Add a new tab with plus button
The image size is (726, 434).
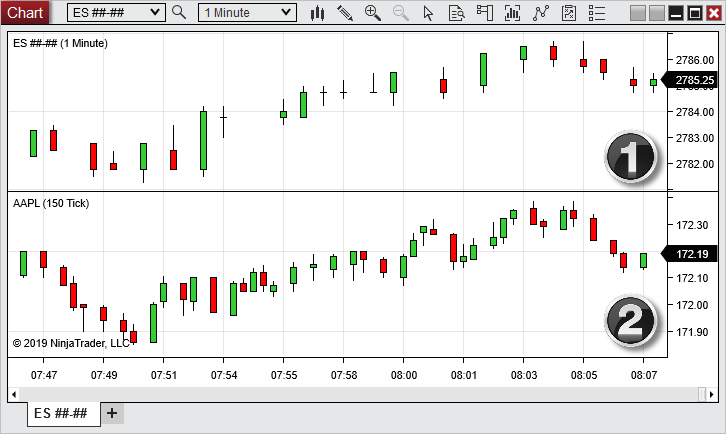[x=112, y=414]
